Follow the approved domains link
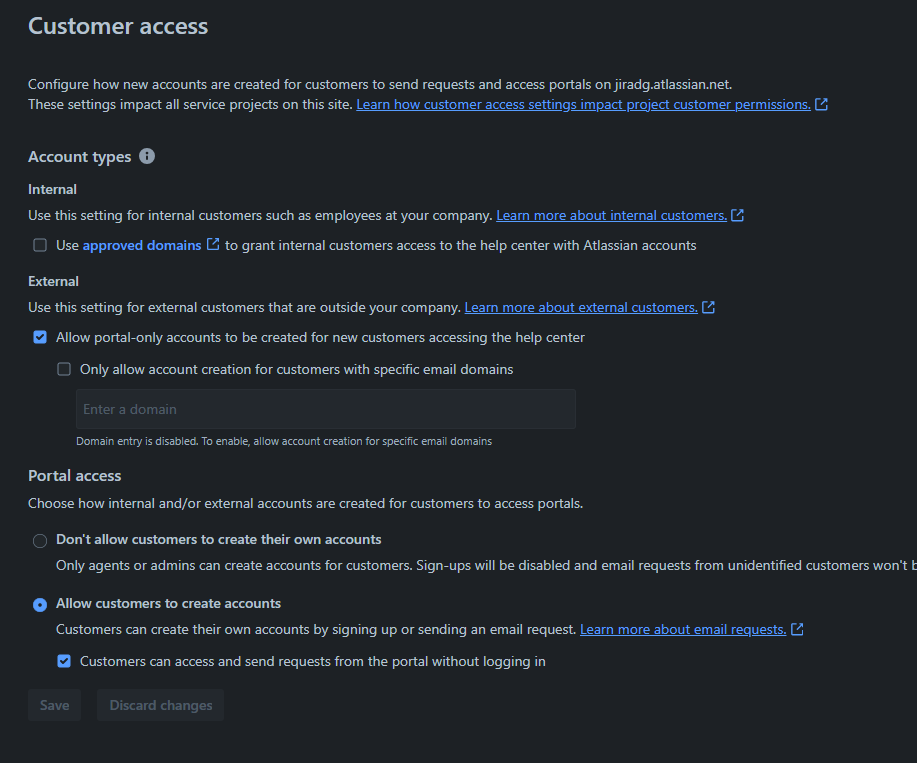 click(142, 246)
